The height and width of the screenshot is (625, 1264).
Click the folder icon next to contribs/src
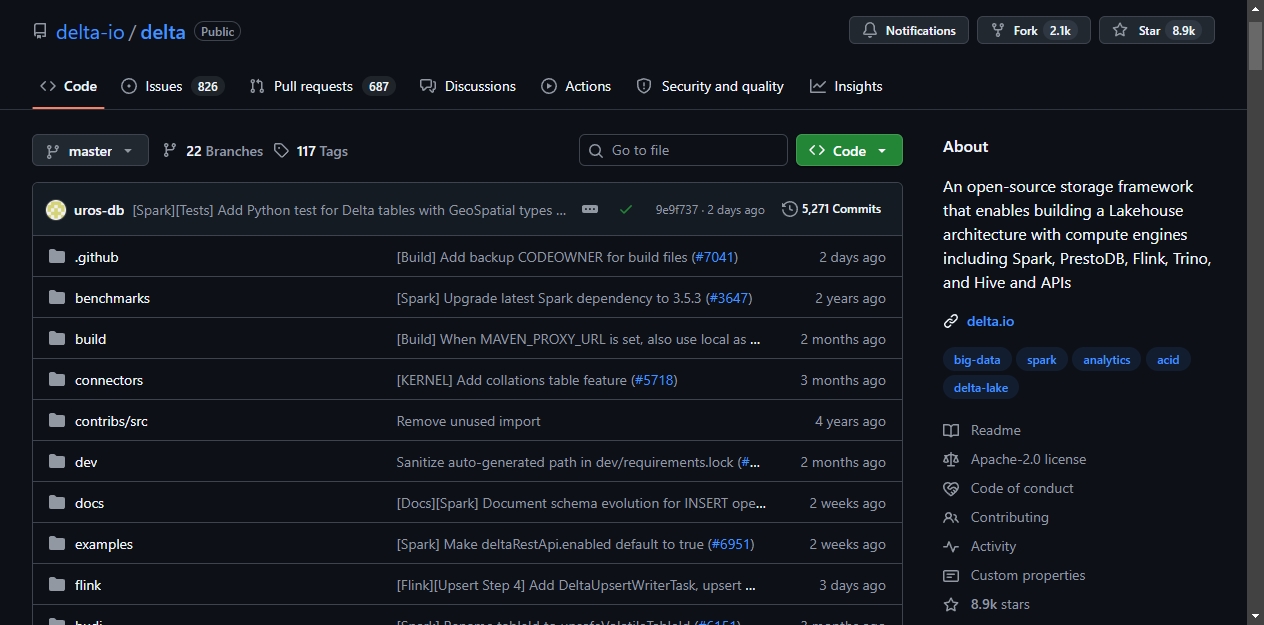click(57, 421)
